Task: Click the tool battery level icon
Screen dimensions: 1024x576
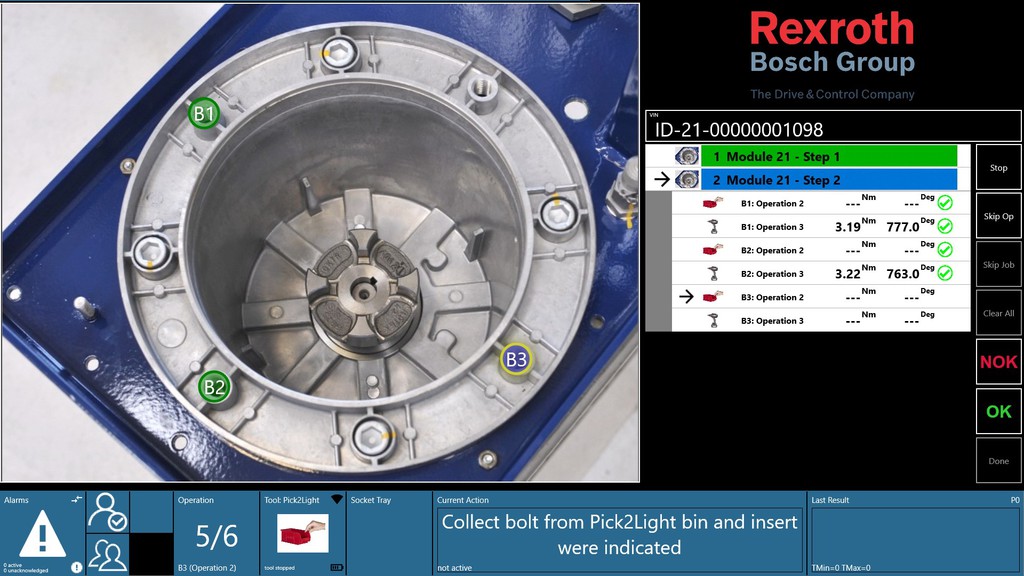Action: [336, 568]
